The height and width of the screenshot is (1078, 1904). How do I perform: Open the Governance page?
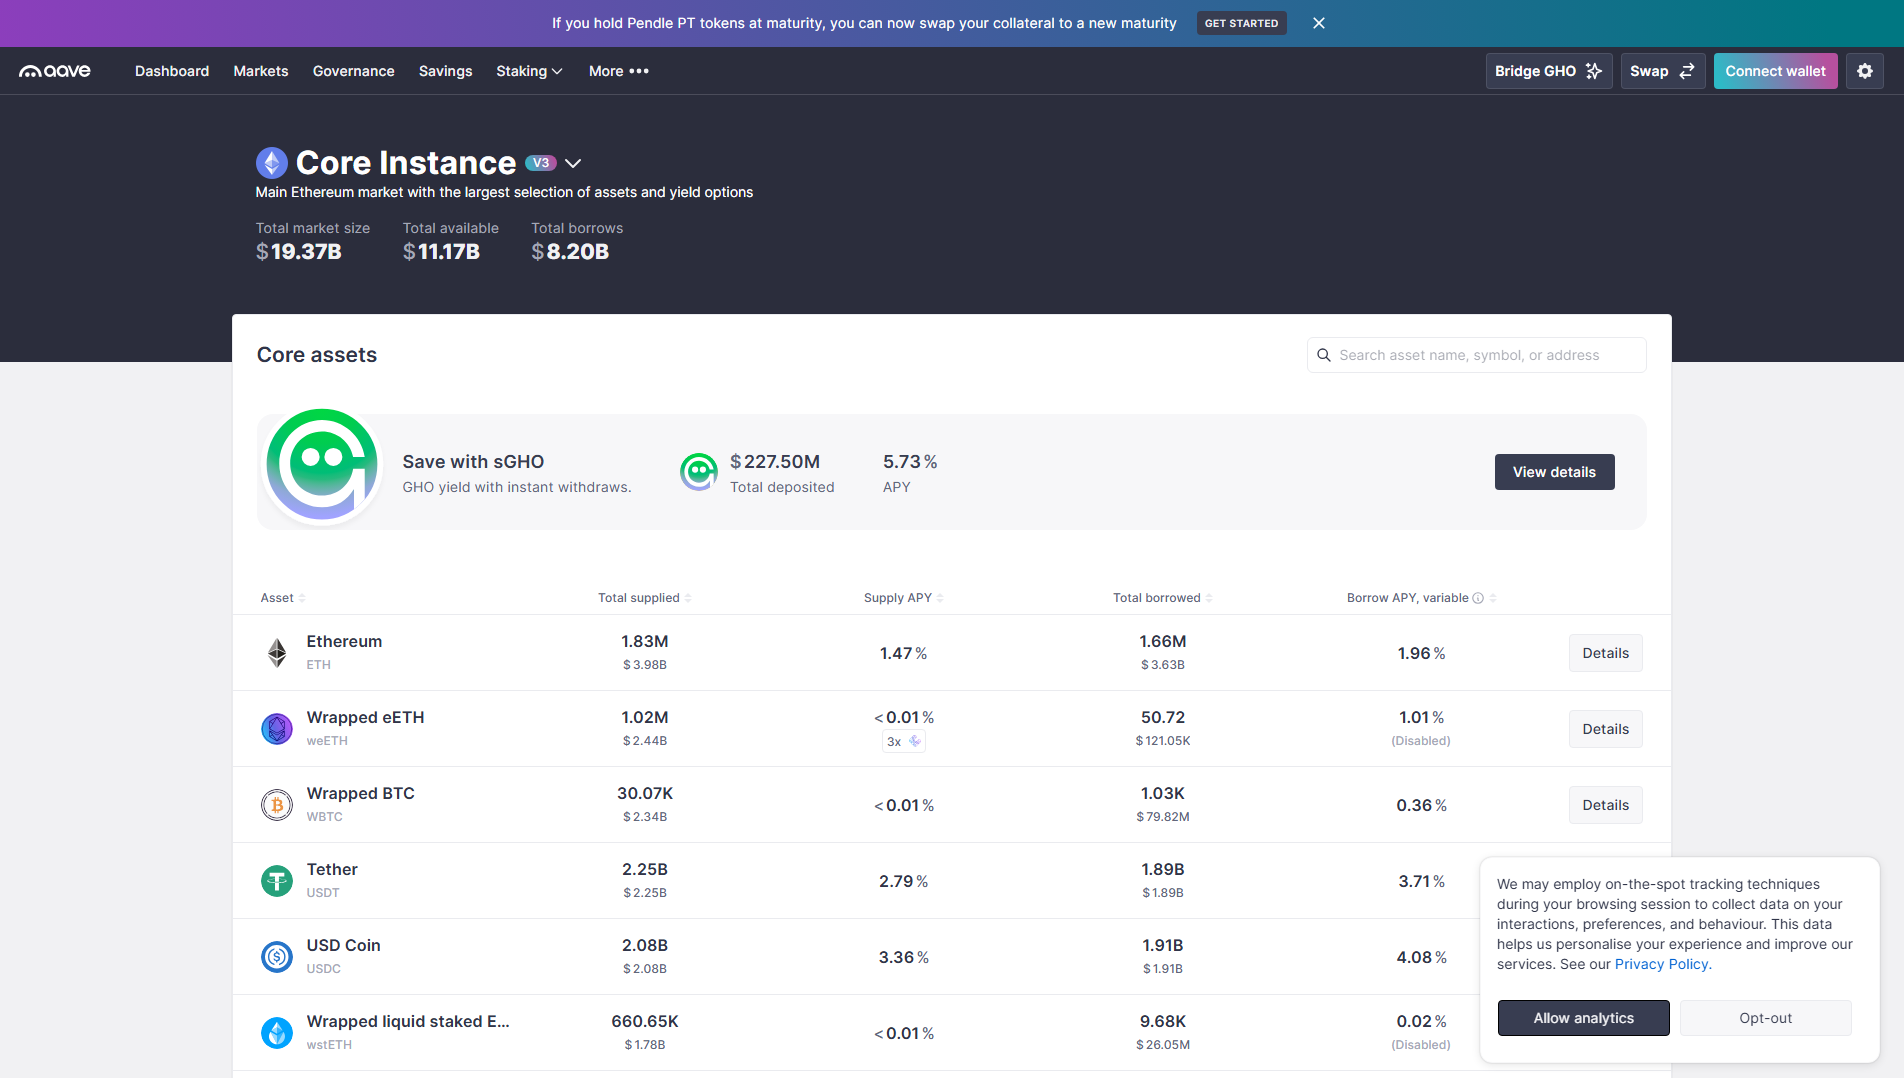click(354, 71)
